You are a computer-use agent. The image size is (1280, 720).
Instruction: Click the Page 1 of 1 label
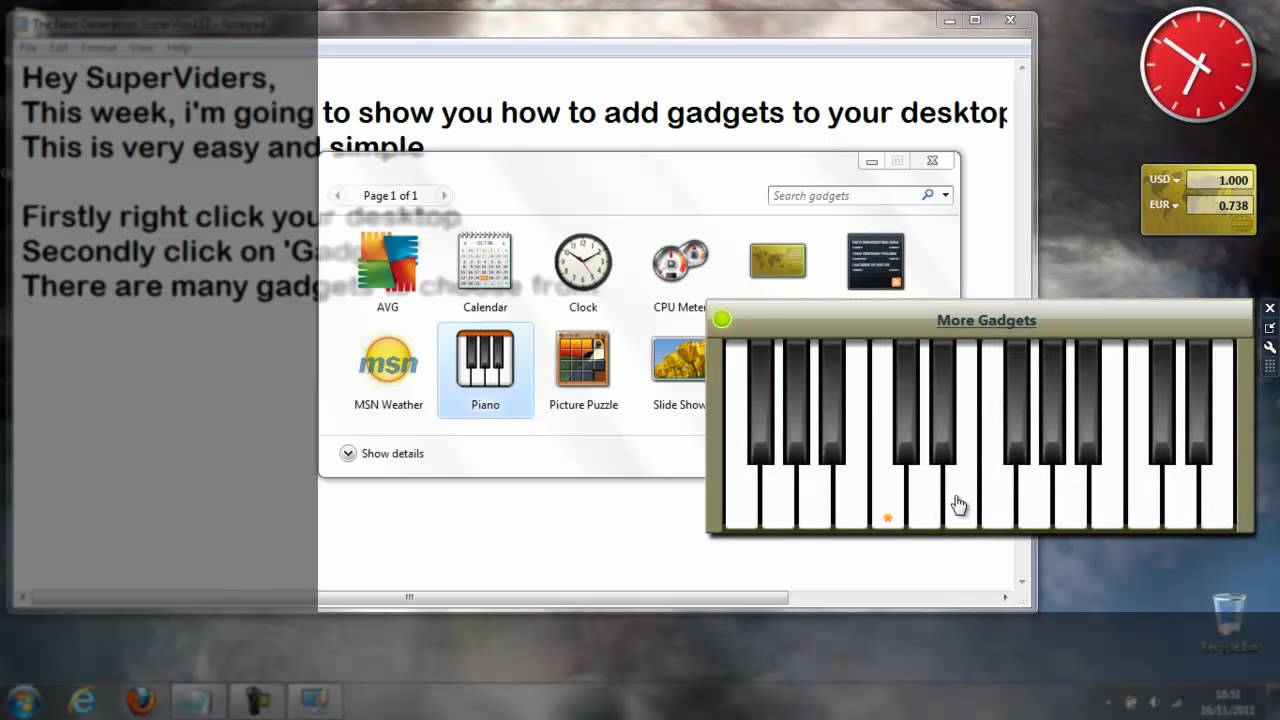pos(391,196)
